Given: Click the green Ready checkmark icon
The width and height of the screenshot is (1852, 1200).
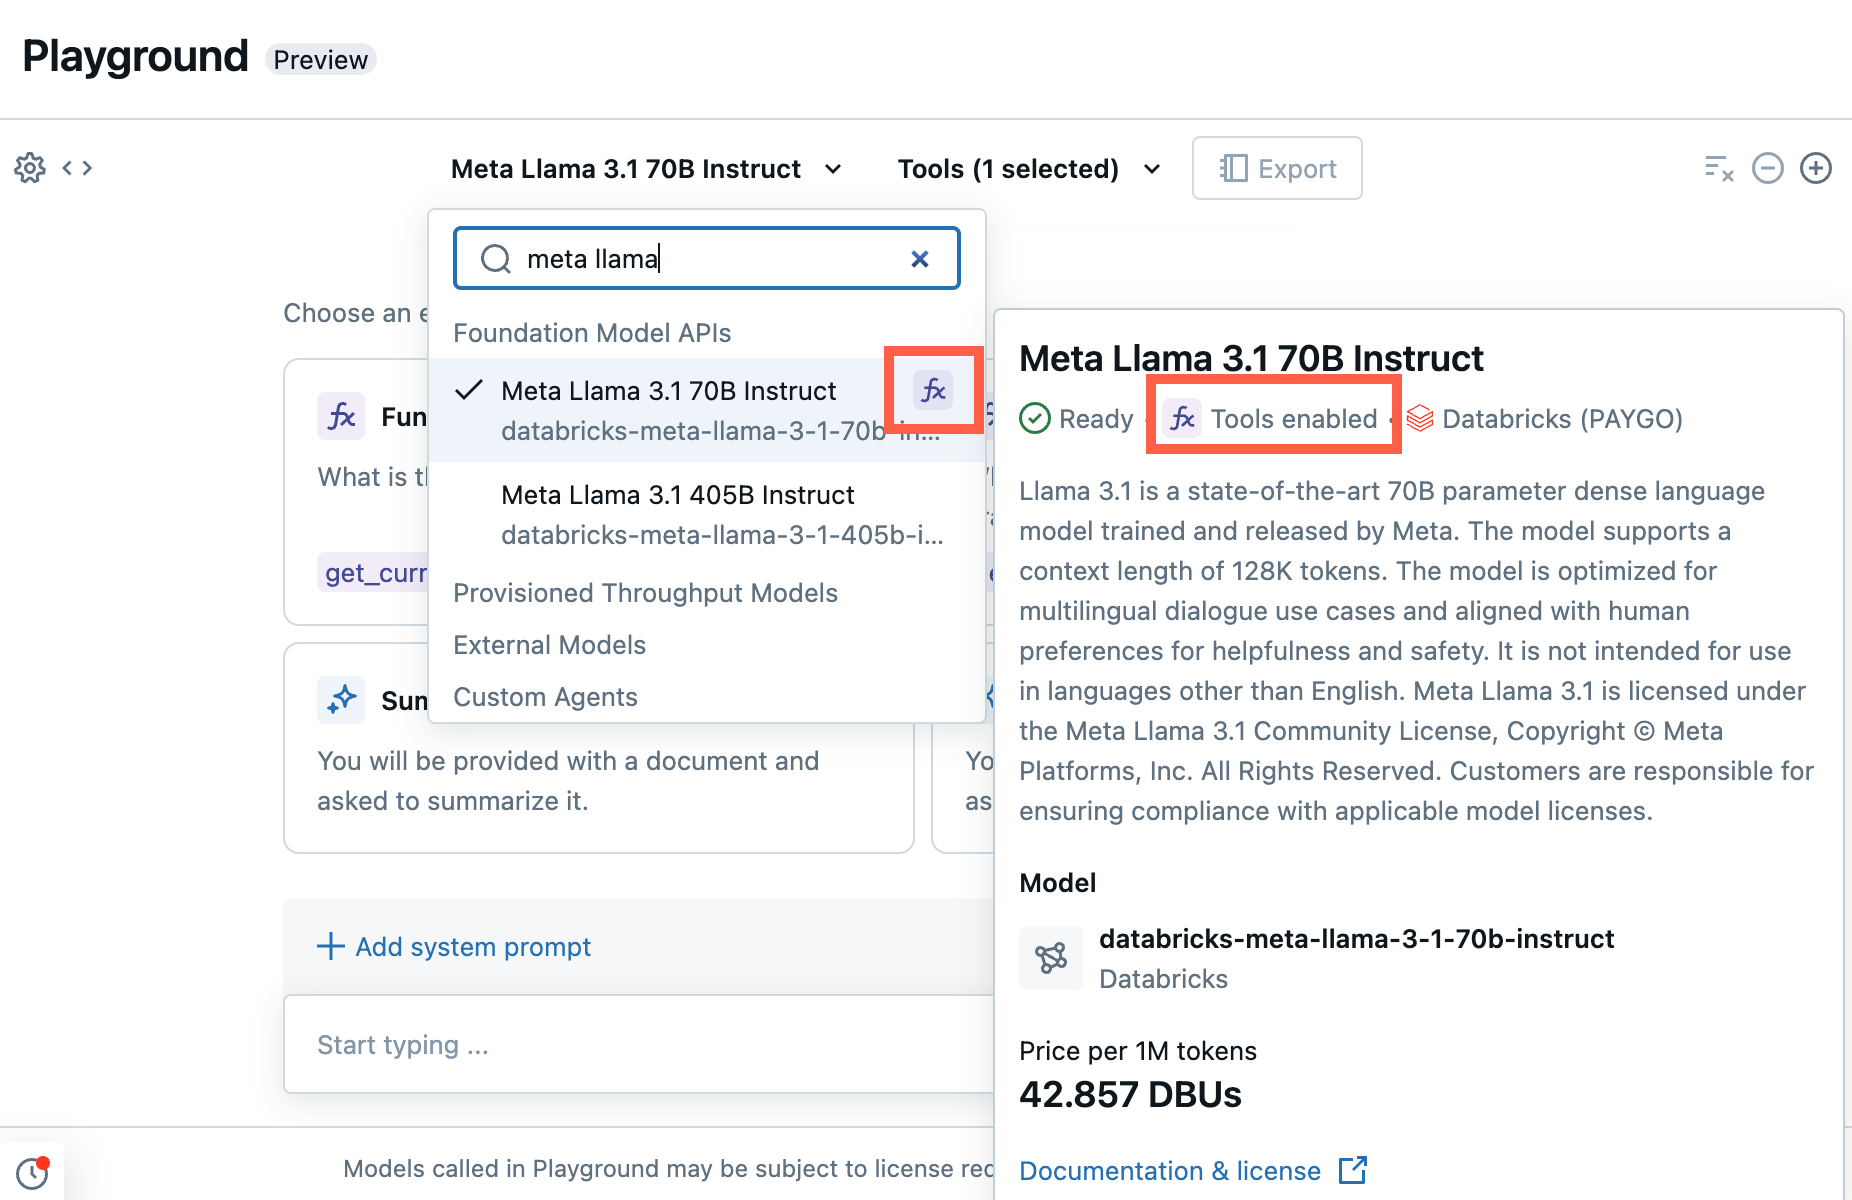Looking at the screenshot, I should (x=1035, y=418).
